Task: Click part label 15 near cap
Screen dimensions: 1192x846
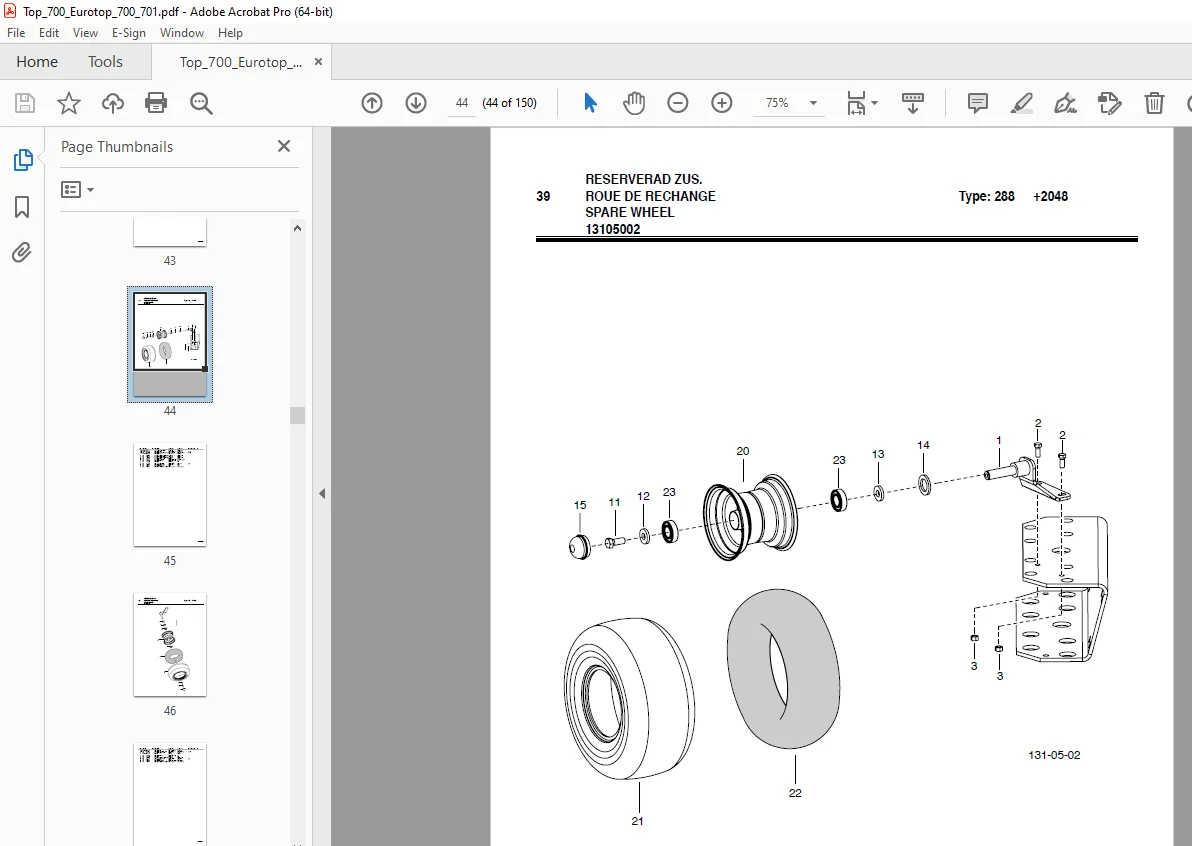Action: 580,505
